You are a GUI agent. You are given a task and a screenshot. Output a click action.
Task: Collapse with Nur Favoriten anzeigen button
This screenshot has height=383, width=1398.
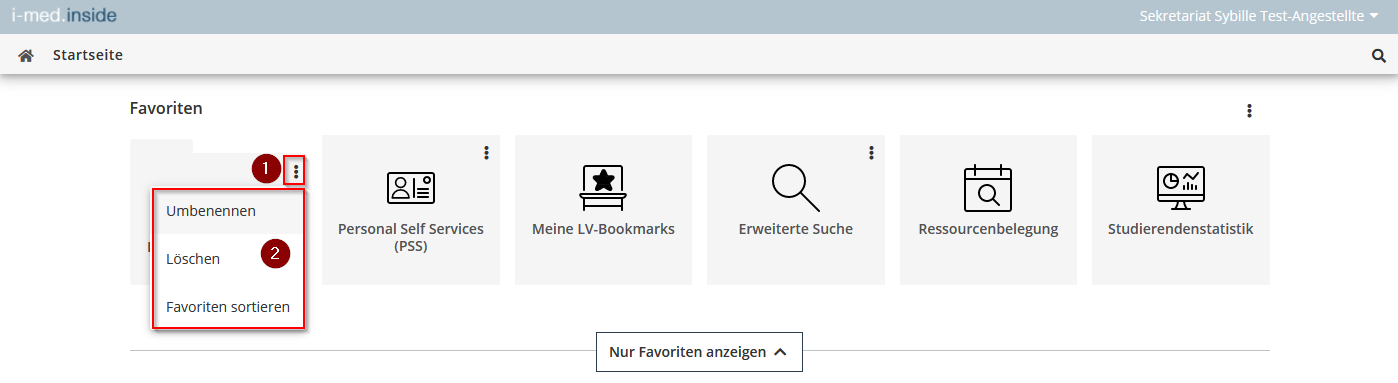[x=699, y=352]
